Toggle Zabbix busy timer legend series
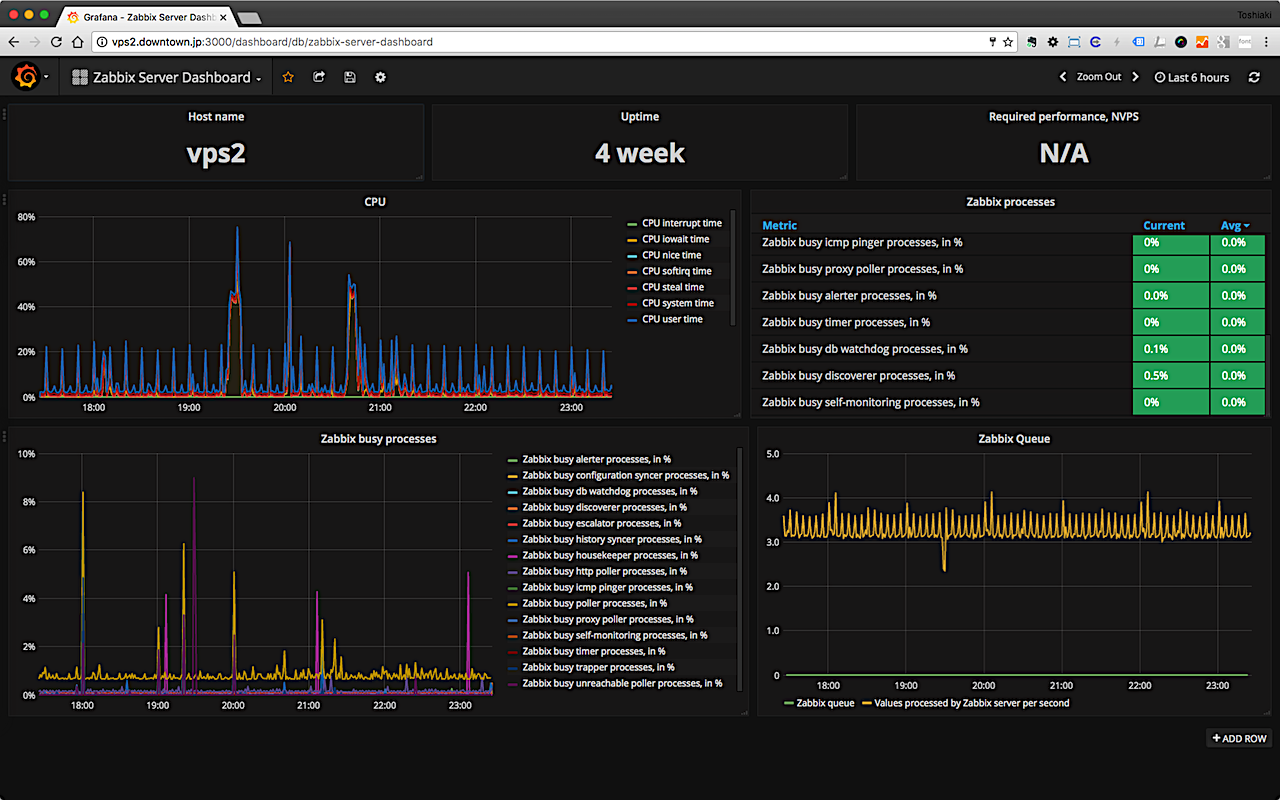Screen dimensions: 1280x800 tap(594, 651)
